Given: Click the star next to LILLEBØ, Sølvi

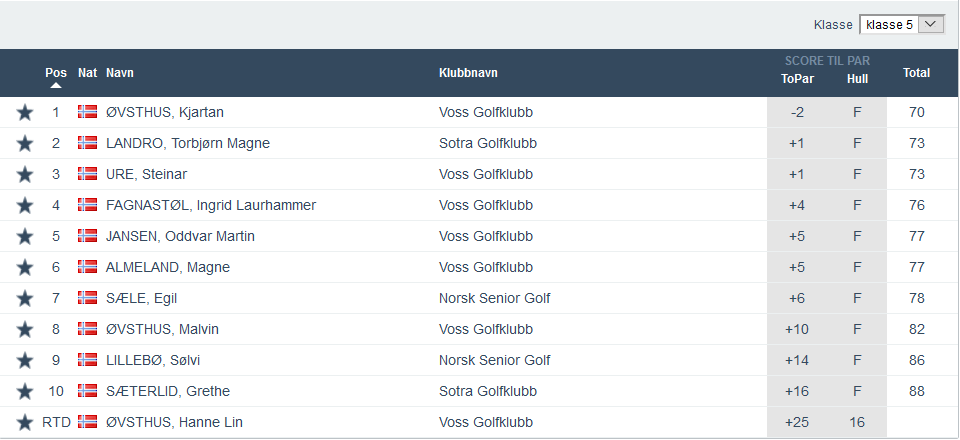Looking at the screenshot, I should tap(25, 360).
